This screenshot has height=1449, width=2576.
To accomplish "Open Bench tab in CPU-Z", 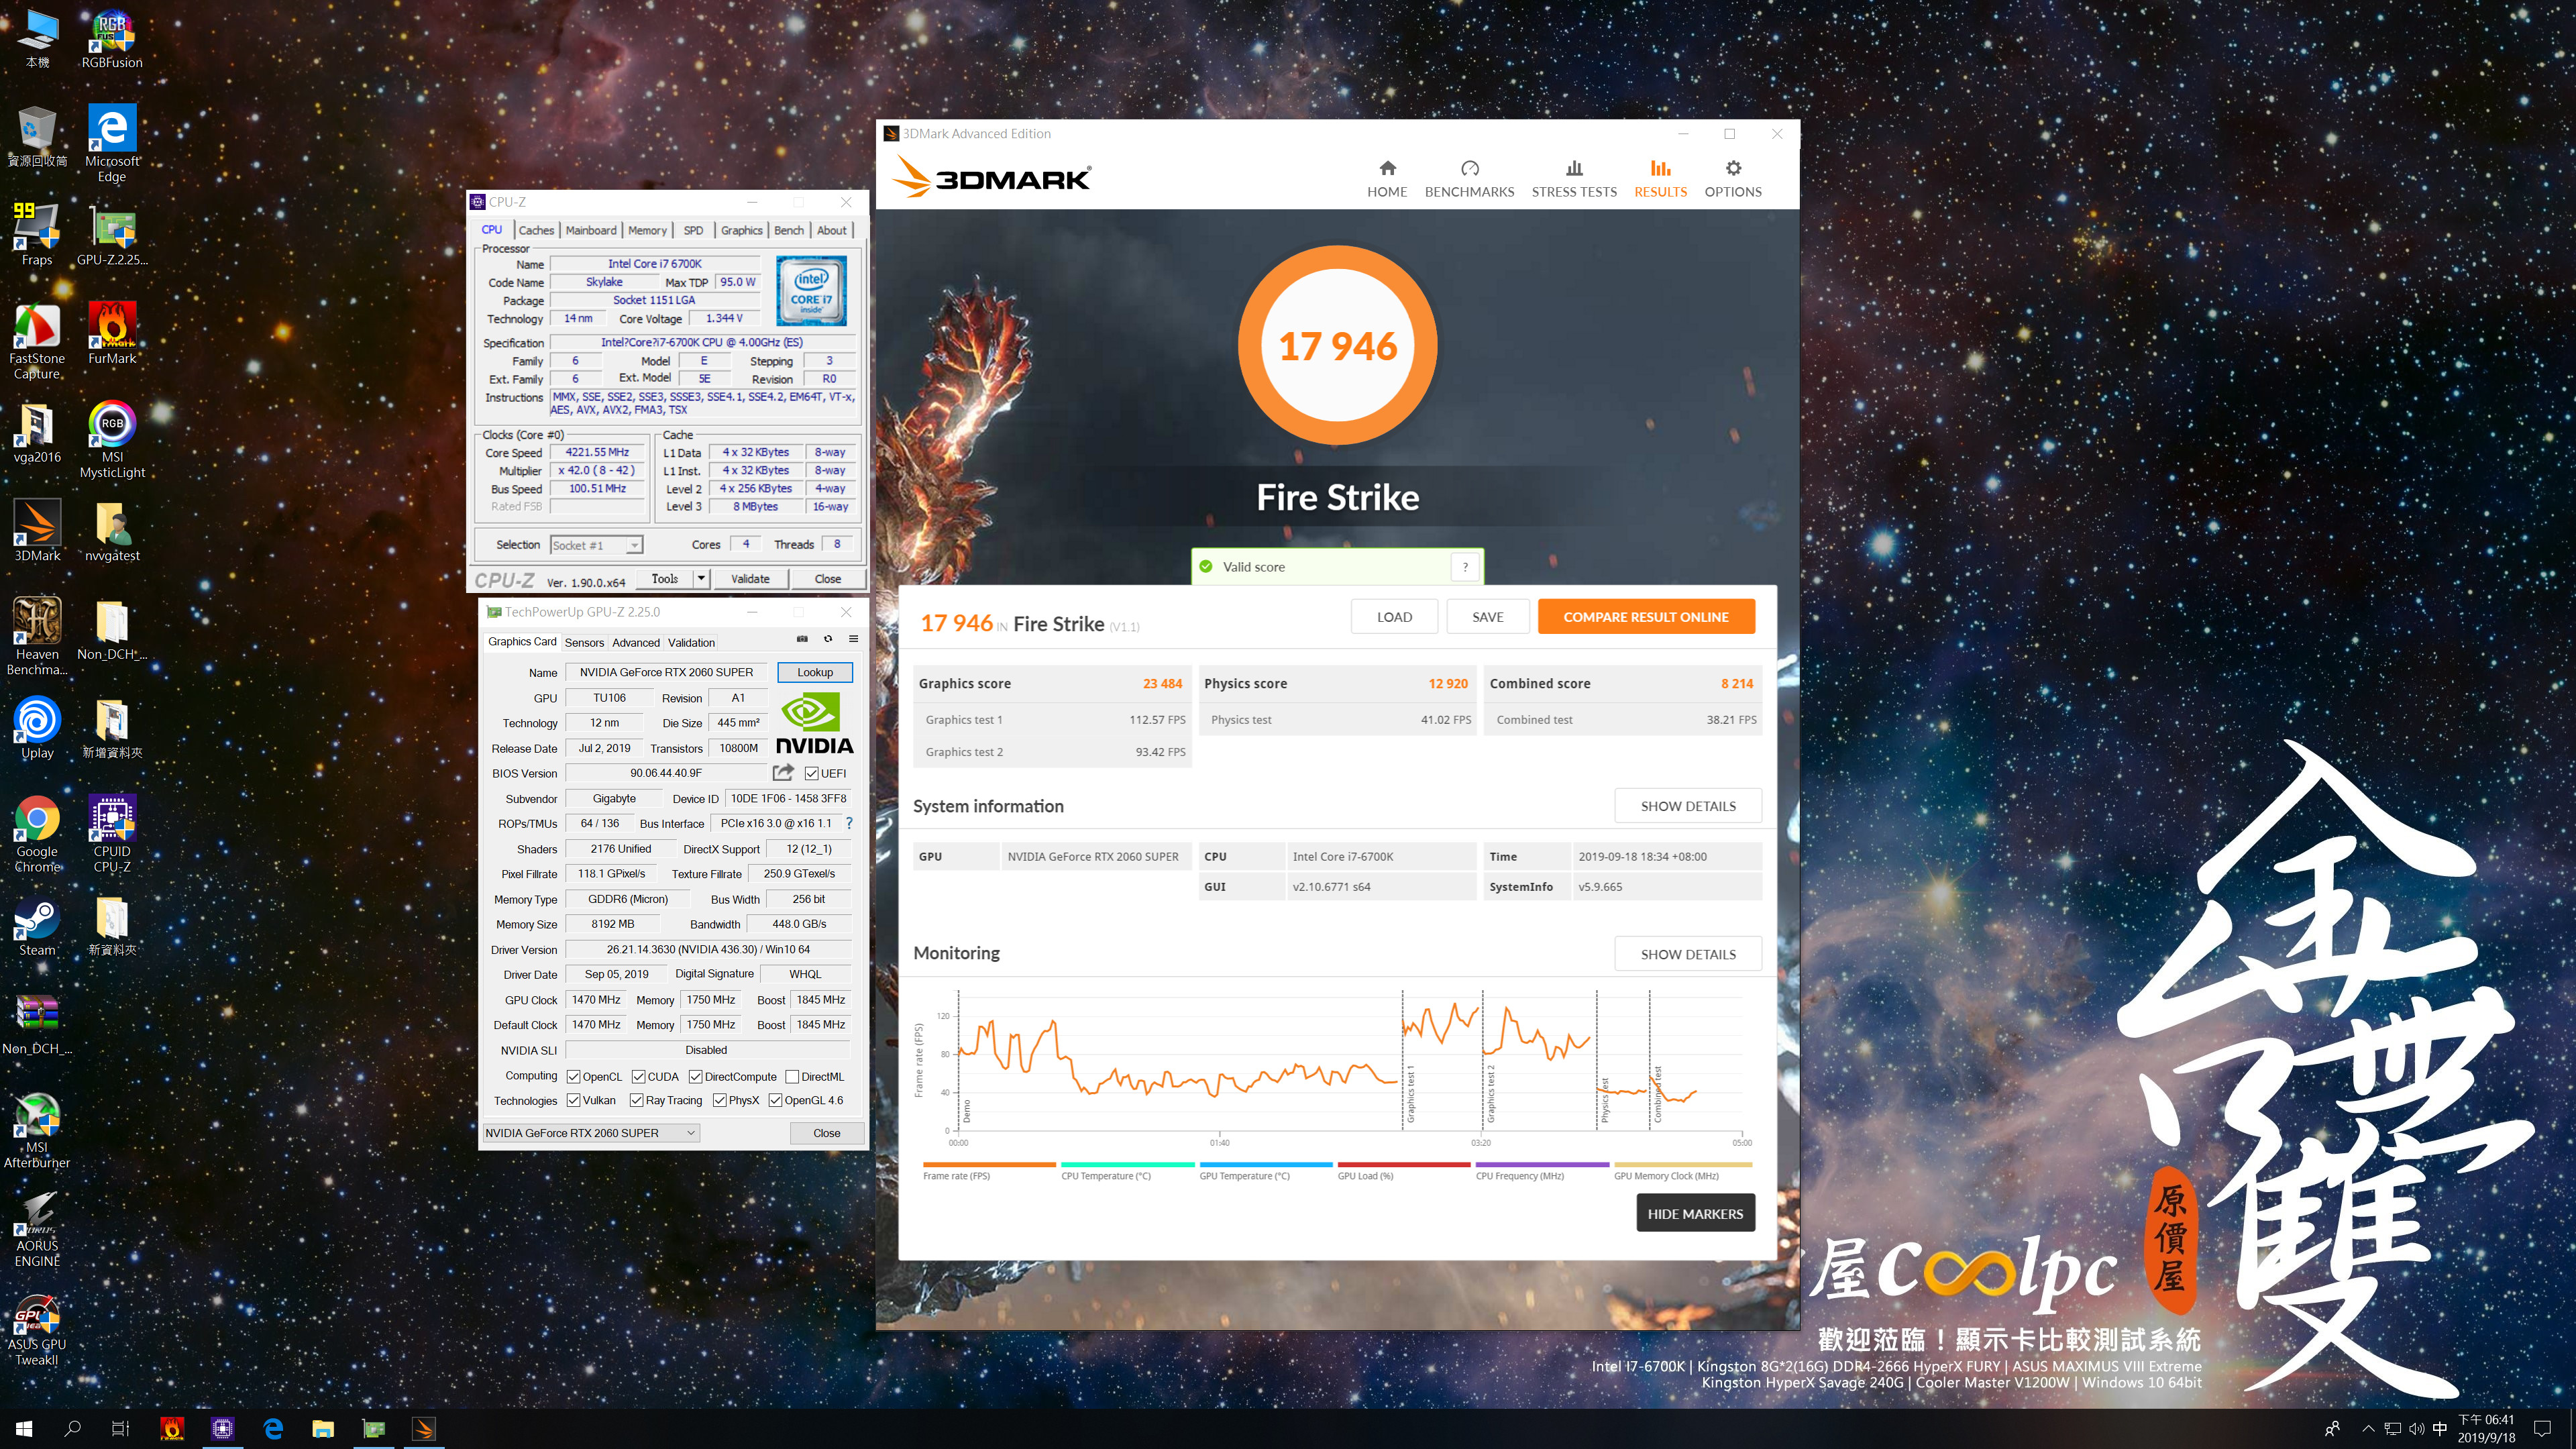I will pyautogui.click(x=789, y=230).
